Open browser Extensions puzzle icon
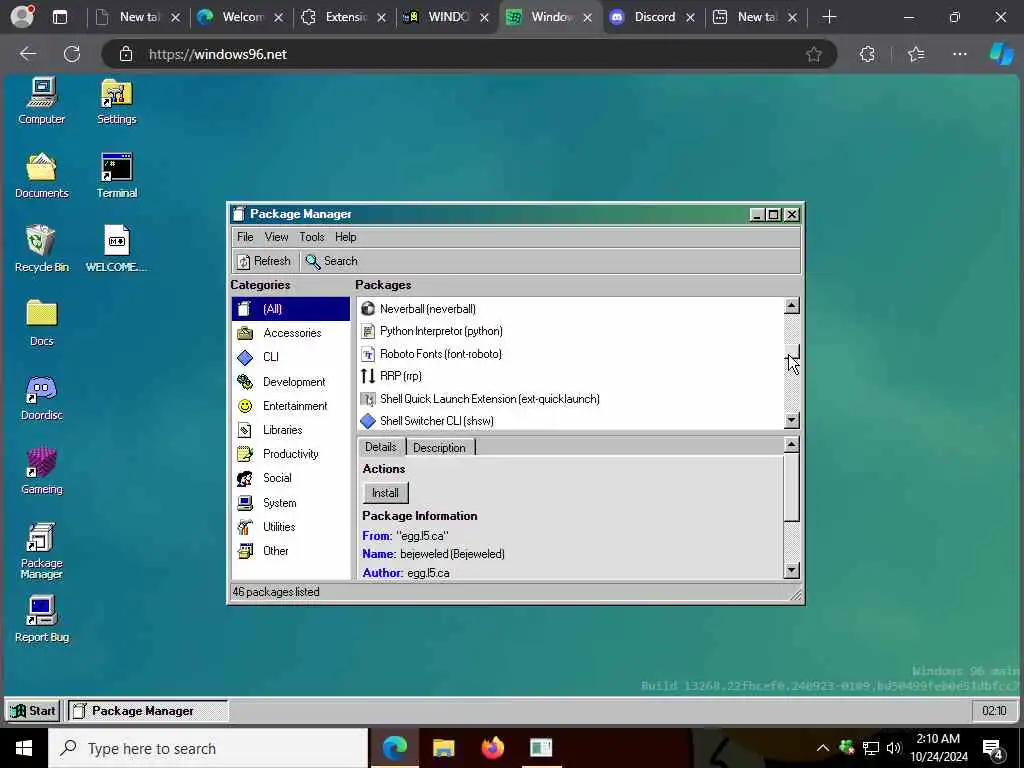Viewport: 1024px width, 768px height. [x=867, y=54]
